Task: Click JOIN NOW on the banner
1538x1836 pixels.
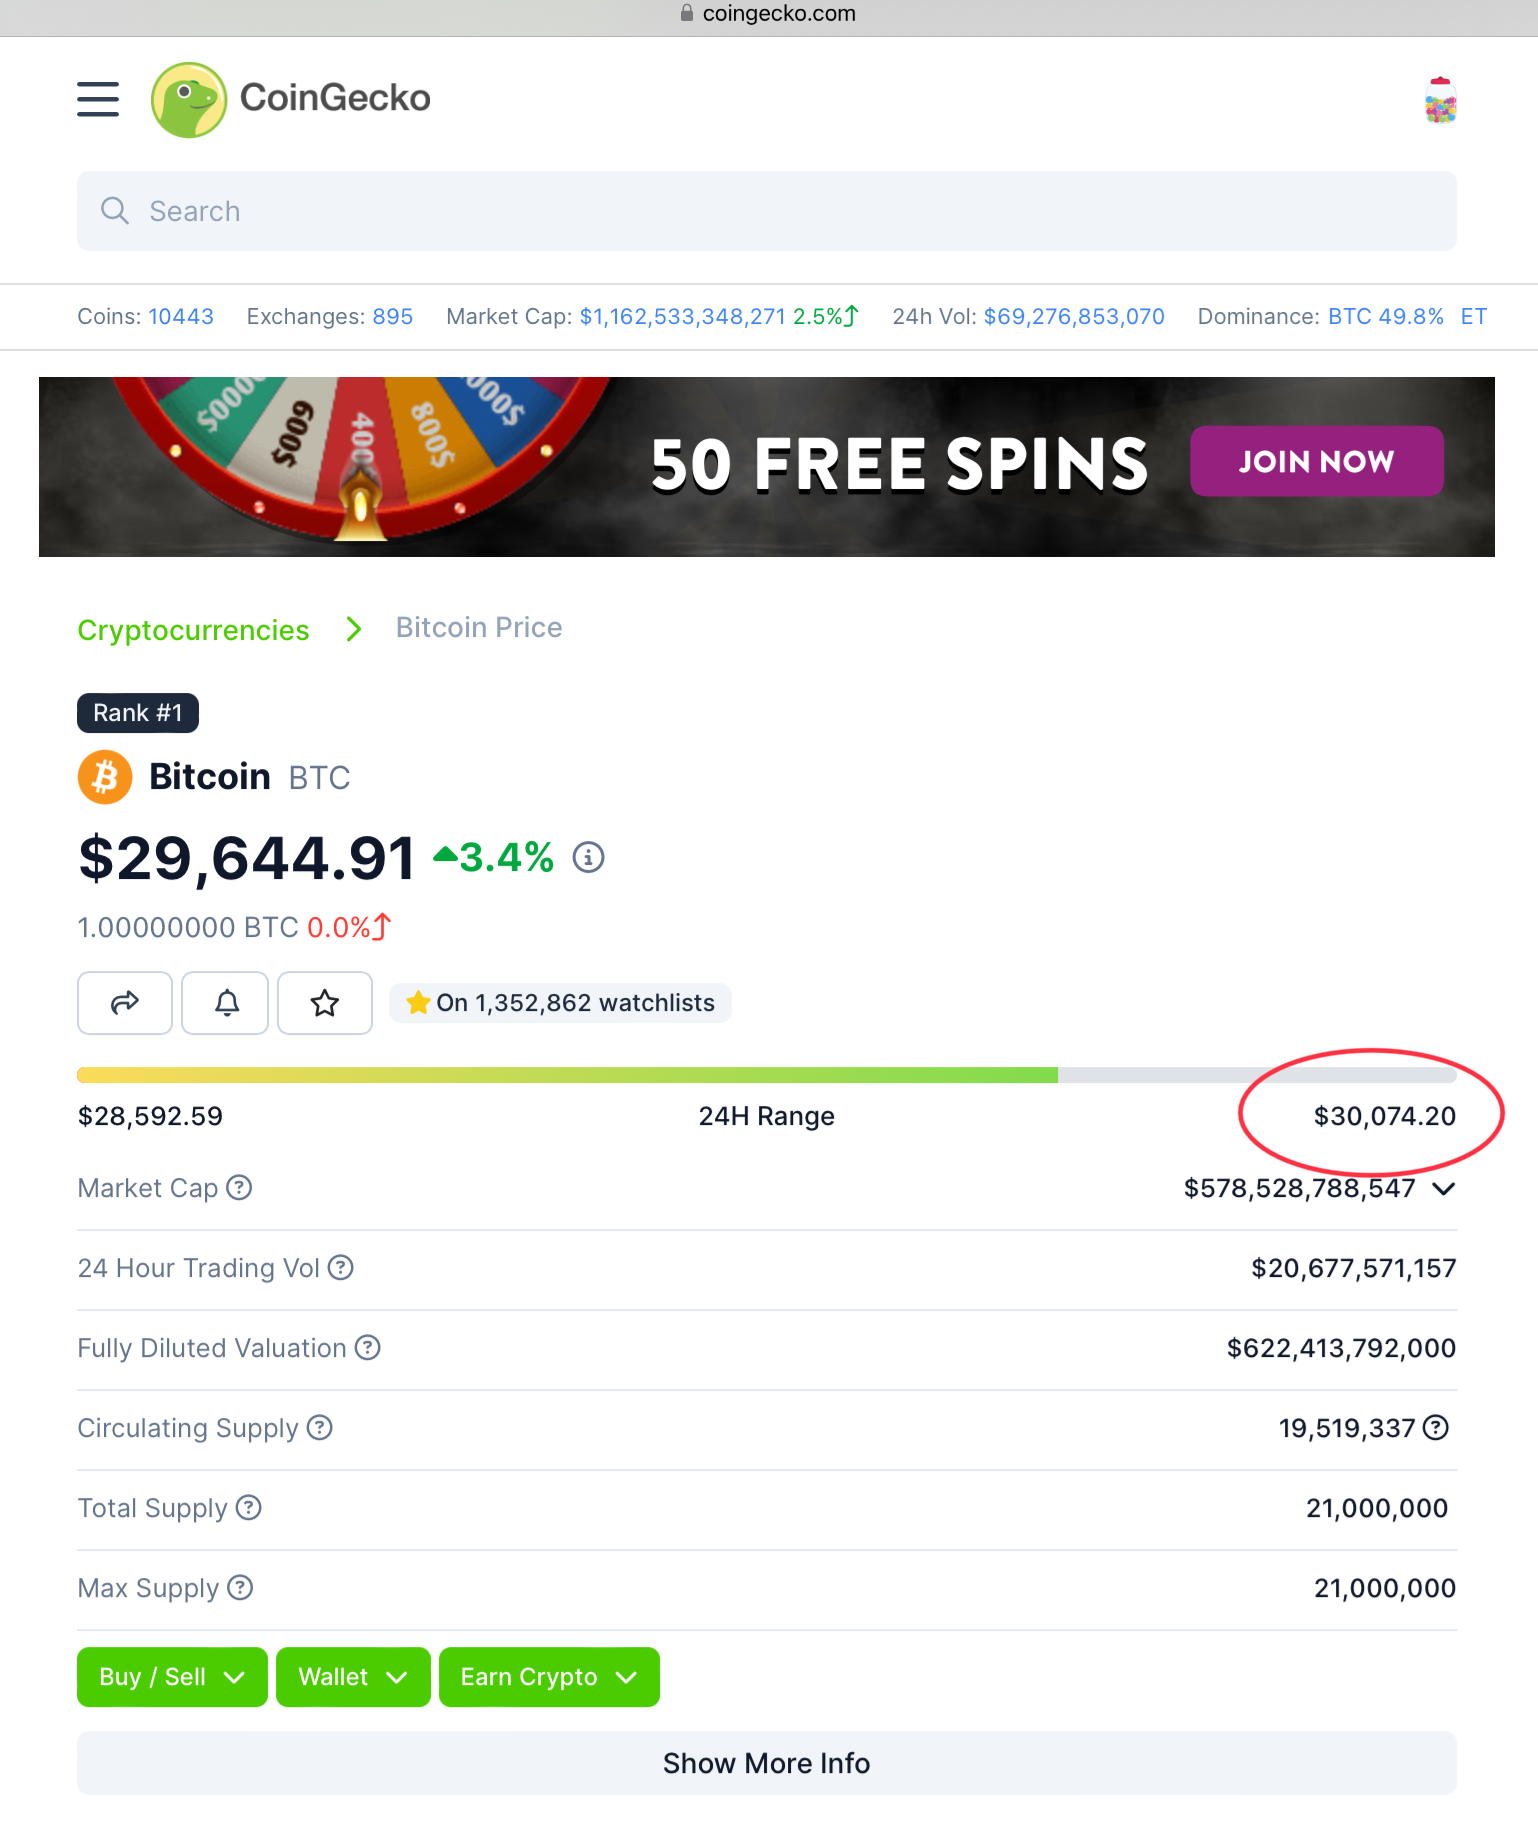Action: 1316,461
